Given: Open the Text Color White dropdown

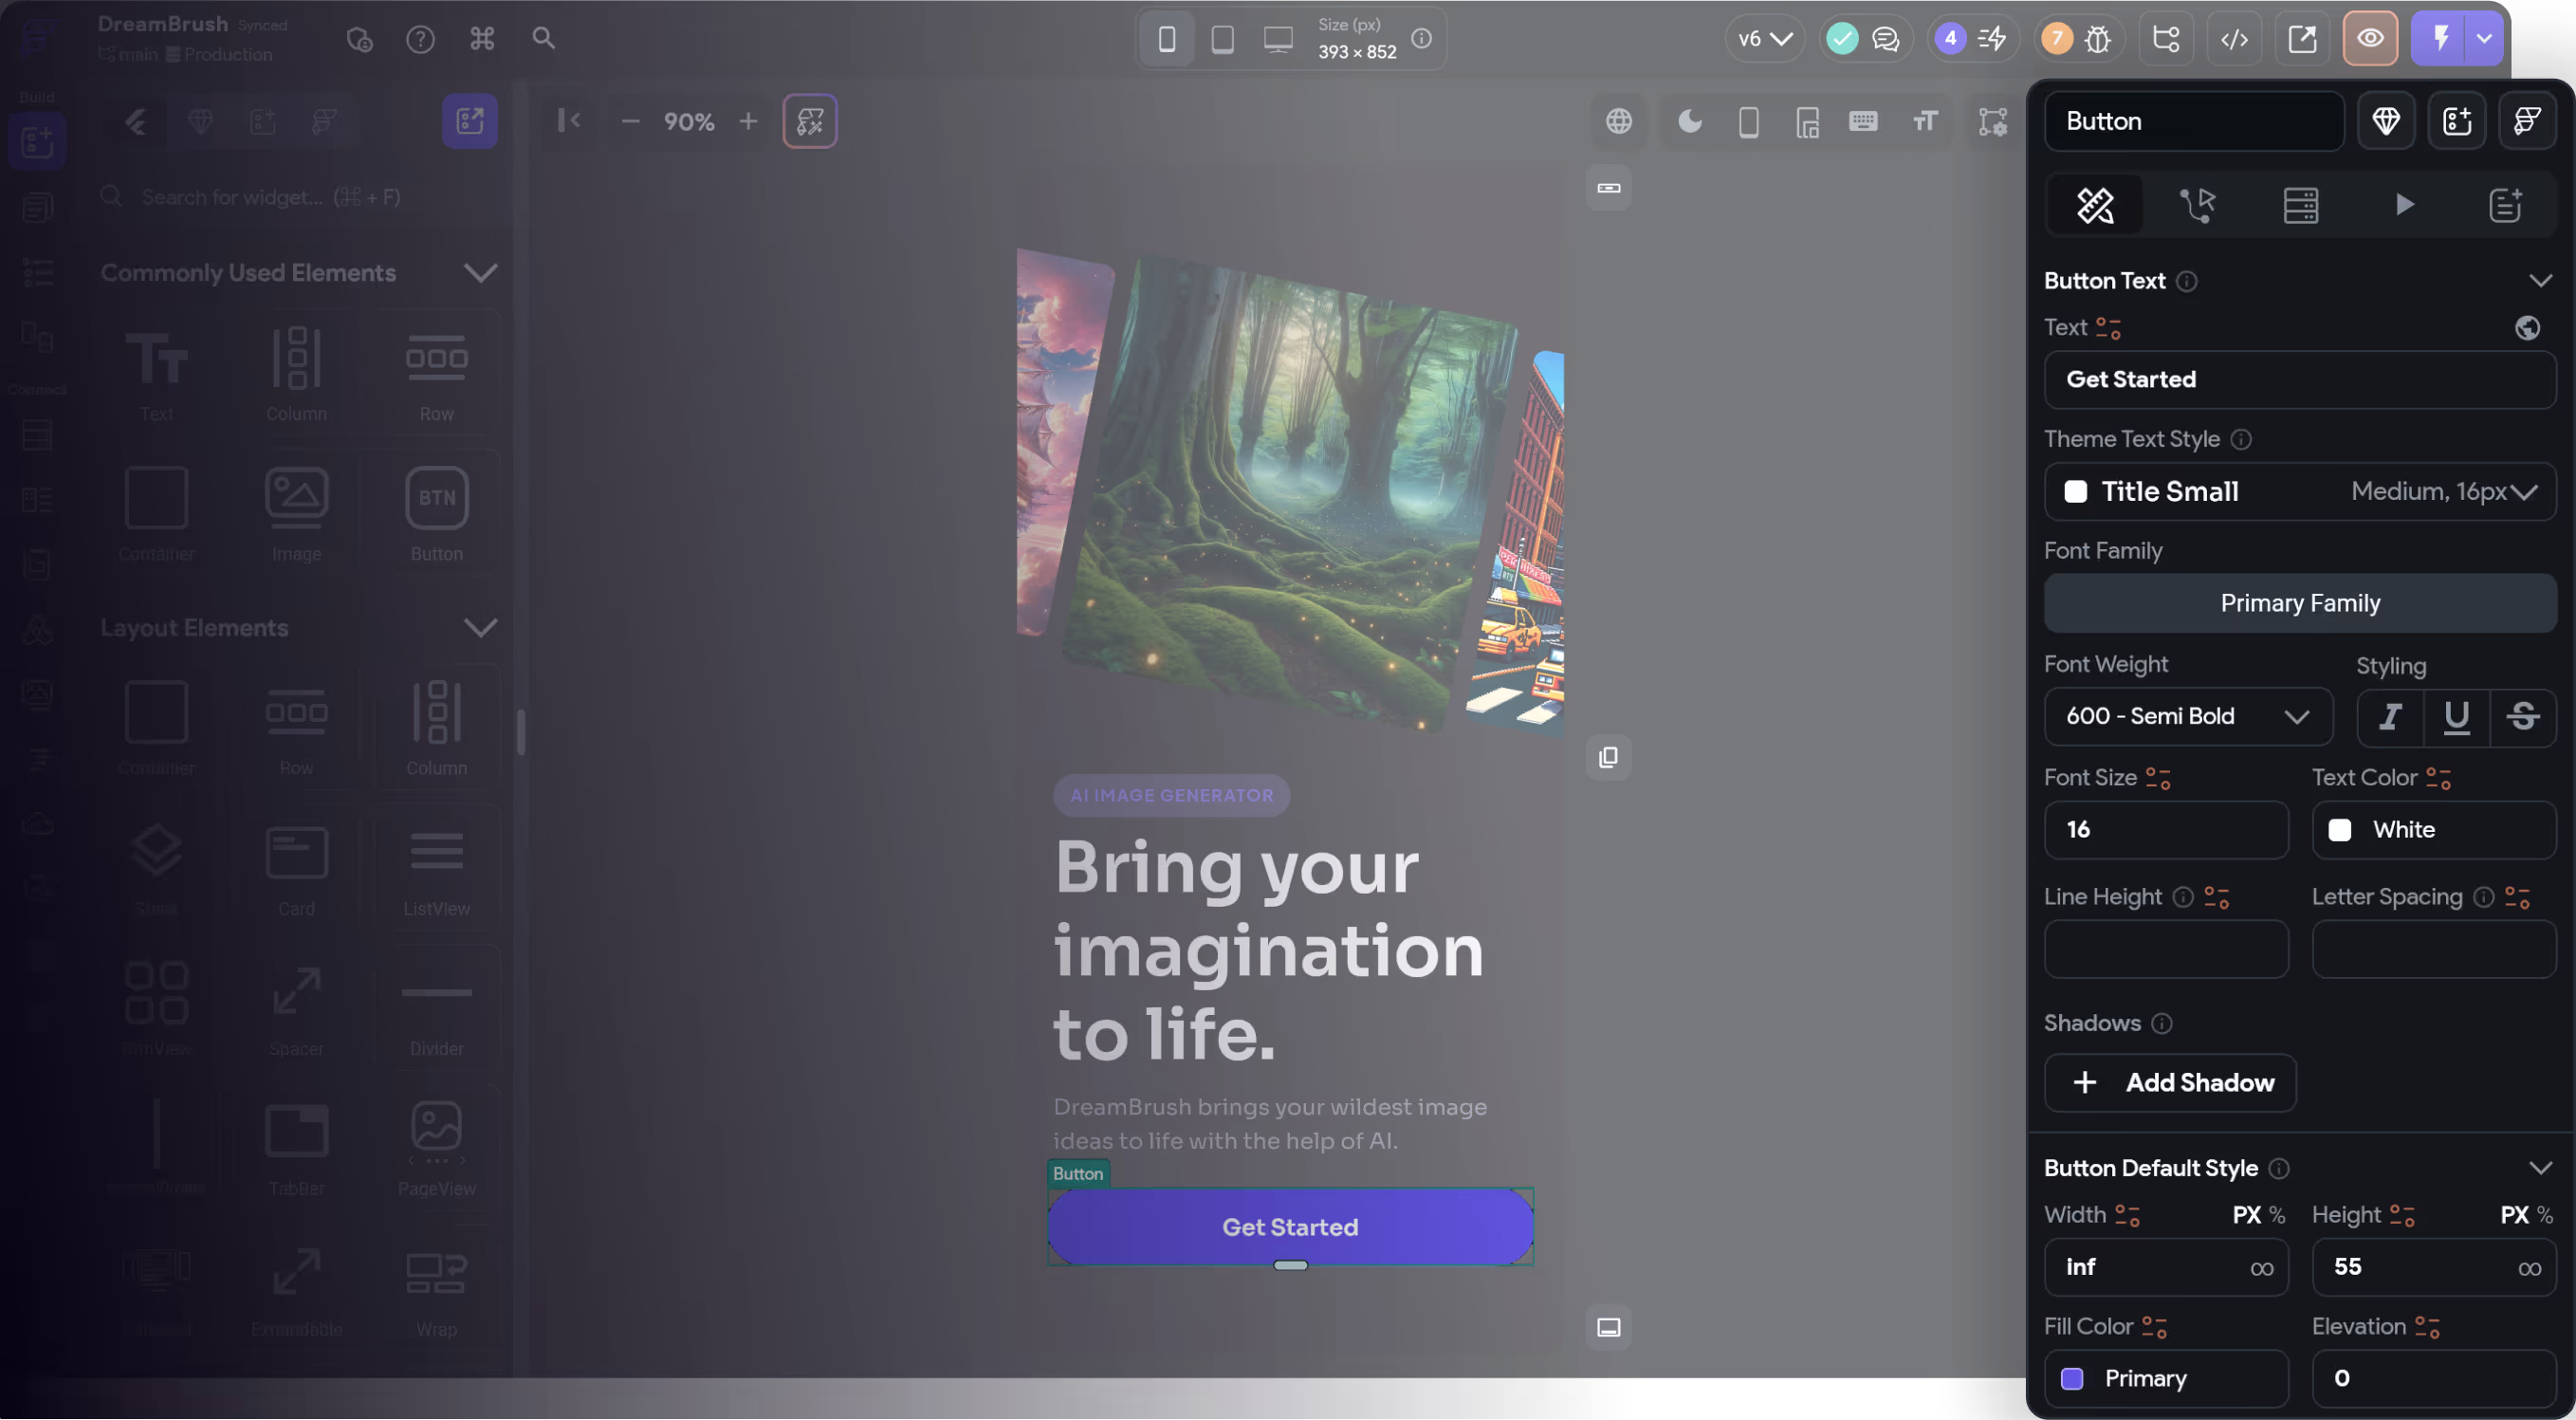Looking at the screenshot, I should click(x=2433, y=830).
